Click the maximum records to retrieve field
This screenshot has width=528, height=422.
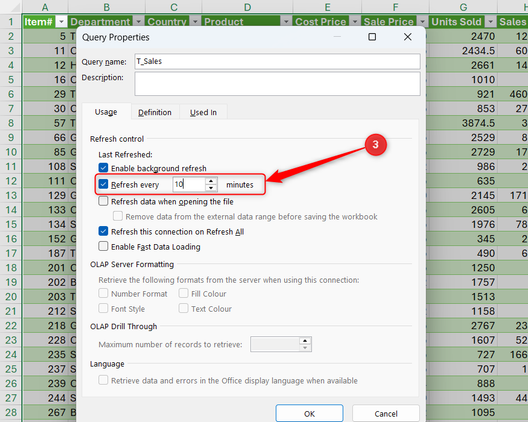[275, 344]
